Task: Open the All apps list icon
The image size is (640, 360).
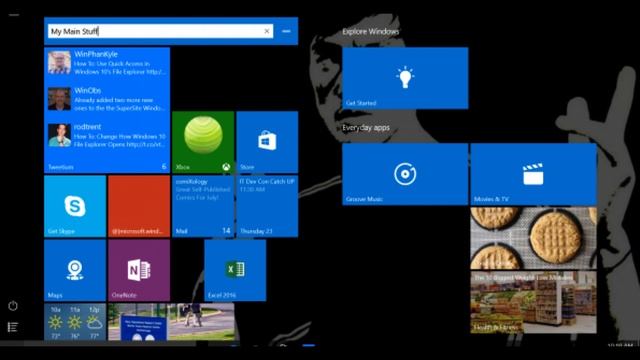Action: click(x=13, y=327)
